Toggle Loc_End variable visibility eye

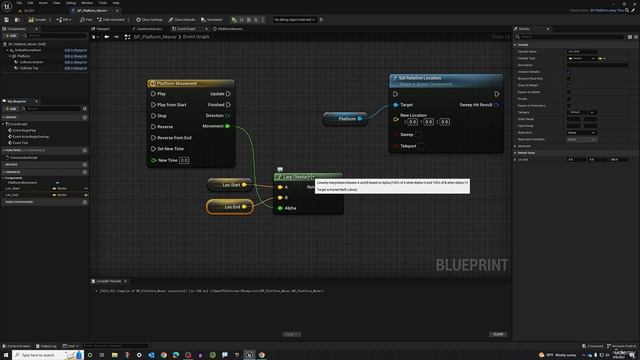point(86,195)
